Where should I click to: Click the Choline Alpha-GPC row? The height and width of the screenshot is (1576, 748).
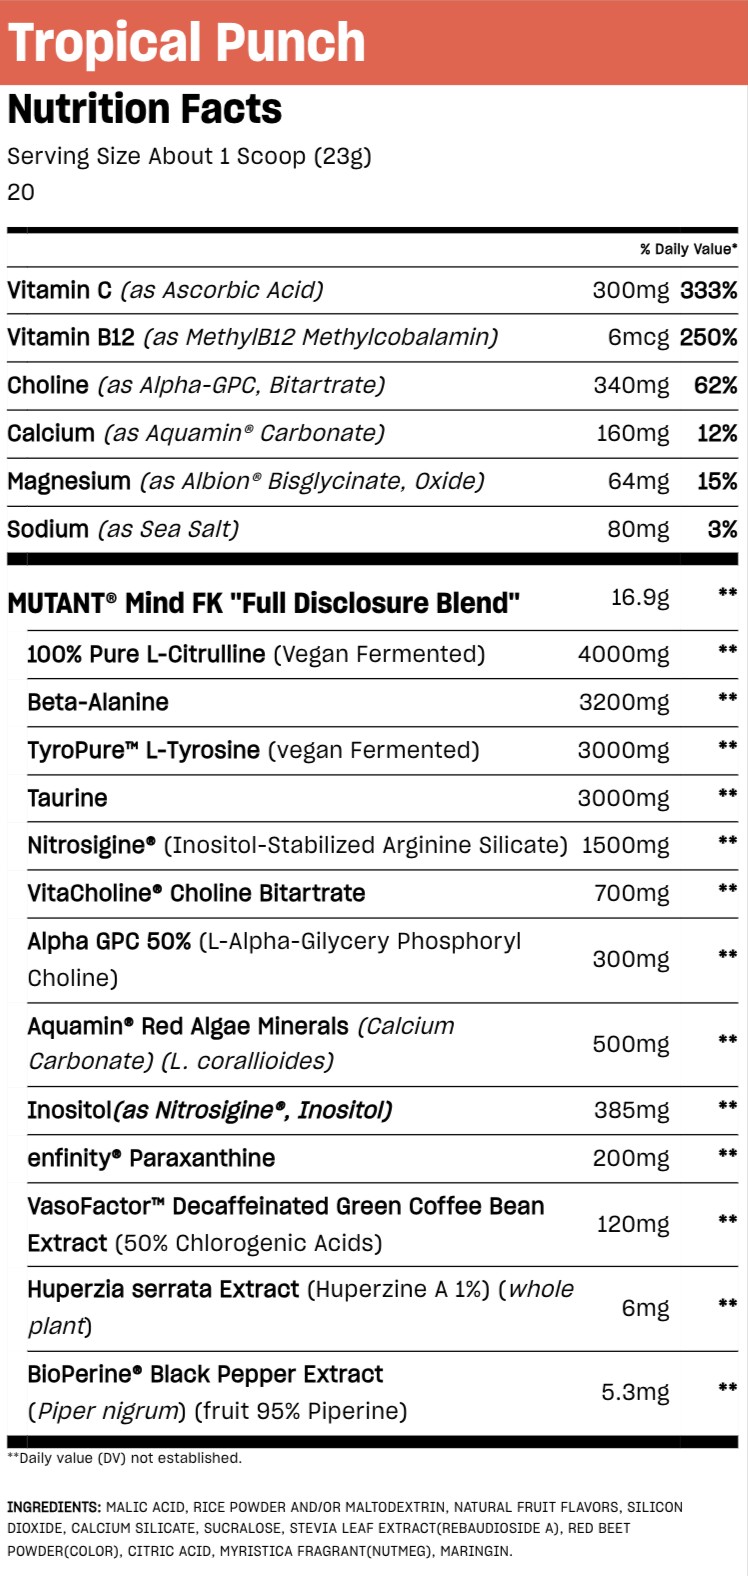pyautogui.click(x=372, y=386)
